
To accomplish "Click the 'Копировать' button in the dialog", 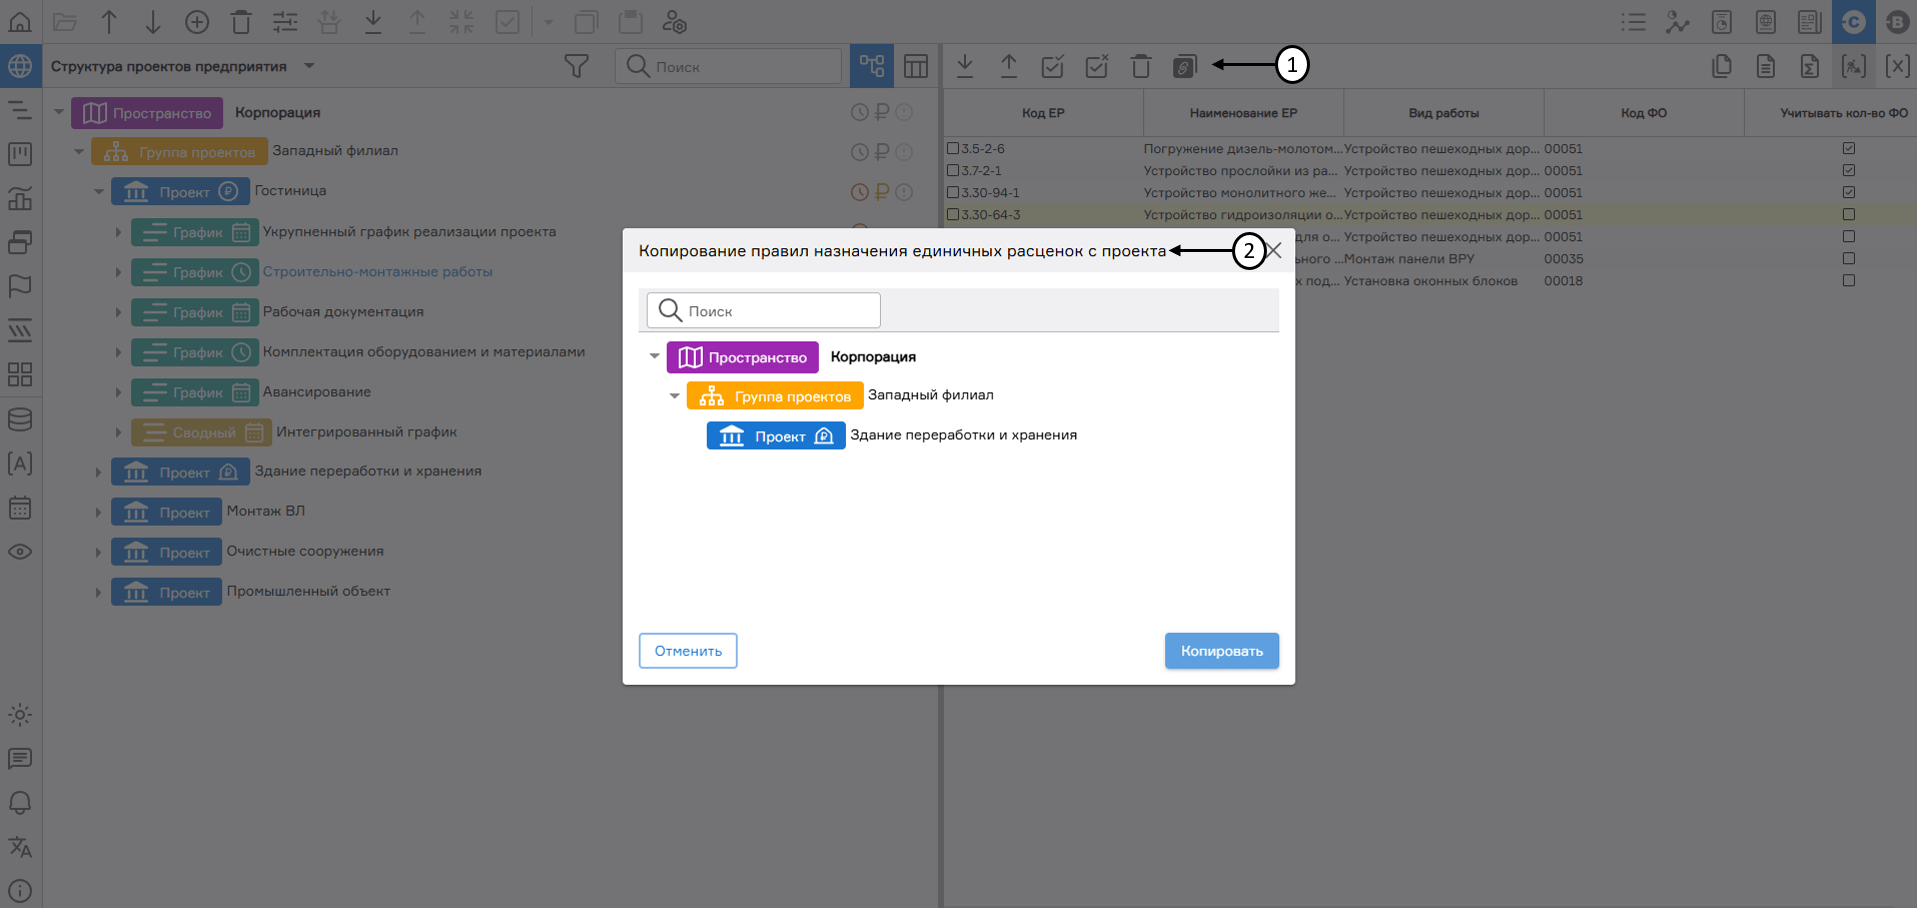I will [1221, 650].
